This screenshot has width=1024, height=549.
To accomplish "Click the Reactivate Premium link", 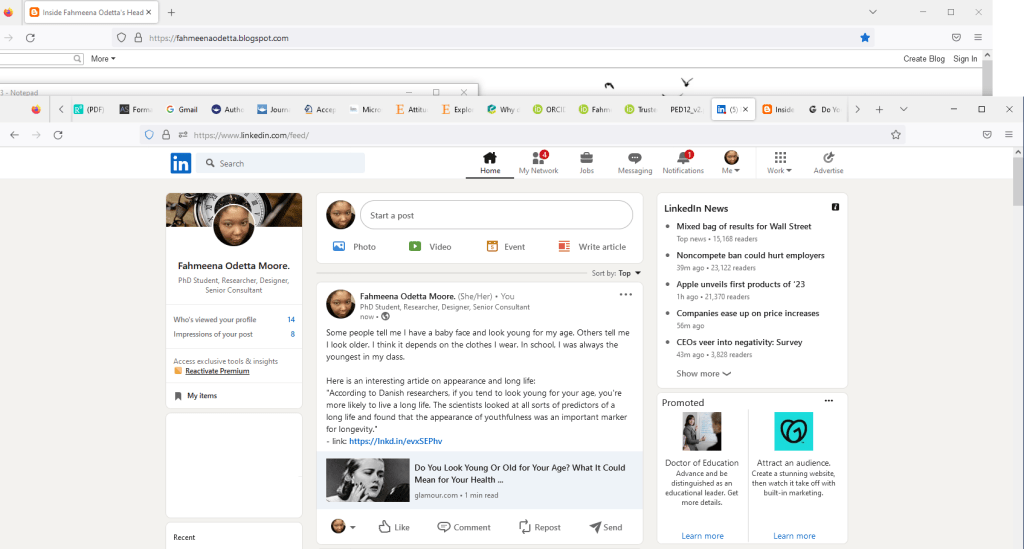I will pos(216,371).
